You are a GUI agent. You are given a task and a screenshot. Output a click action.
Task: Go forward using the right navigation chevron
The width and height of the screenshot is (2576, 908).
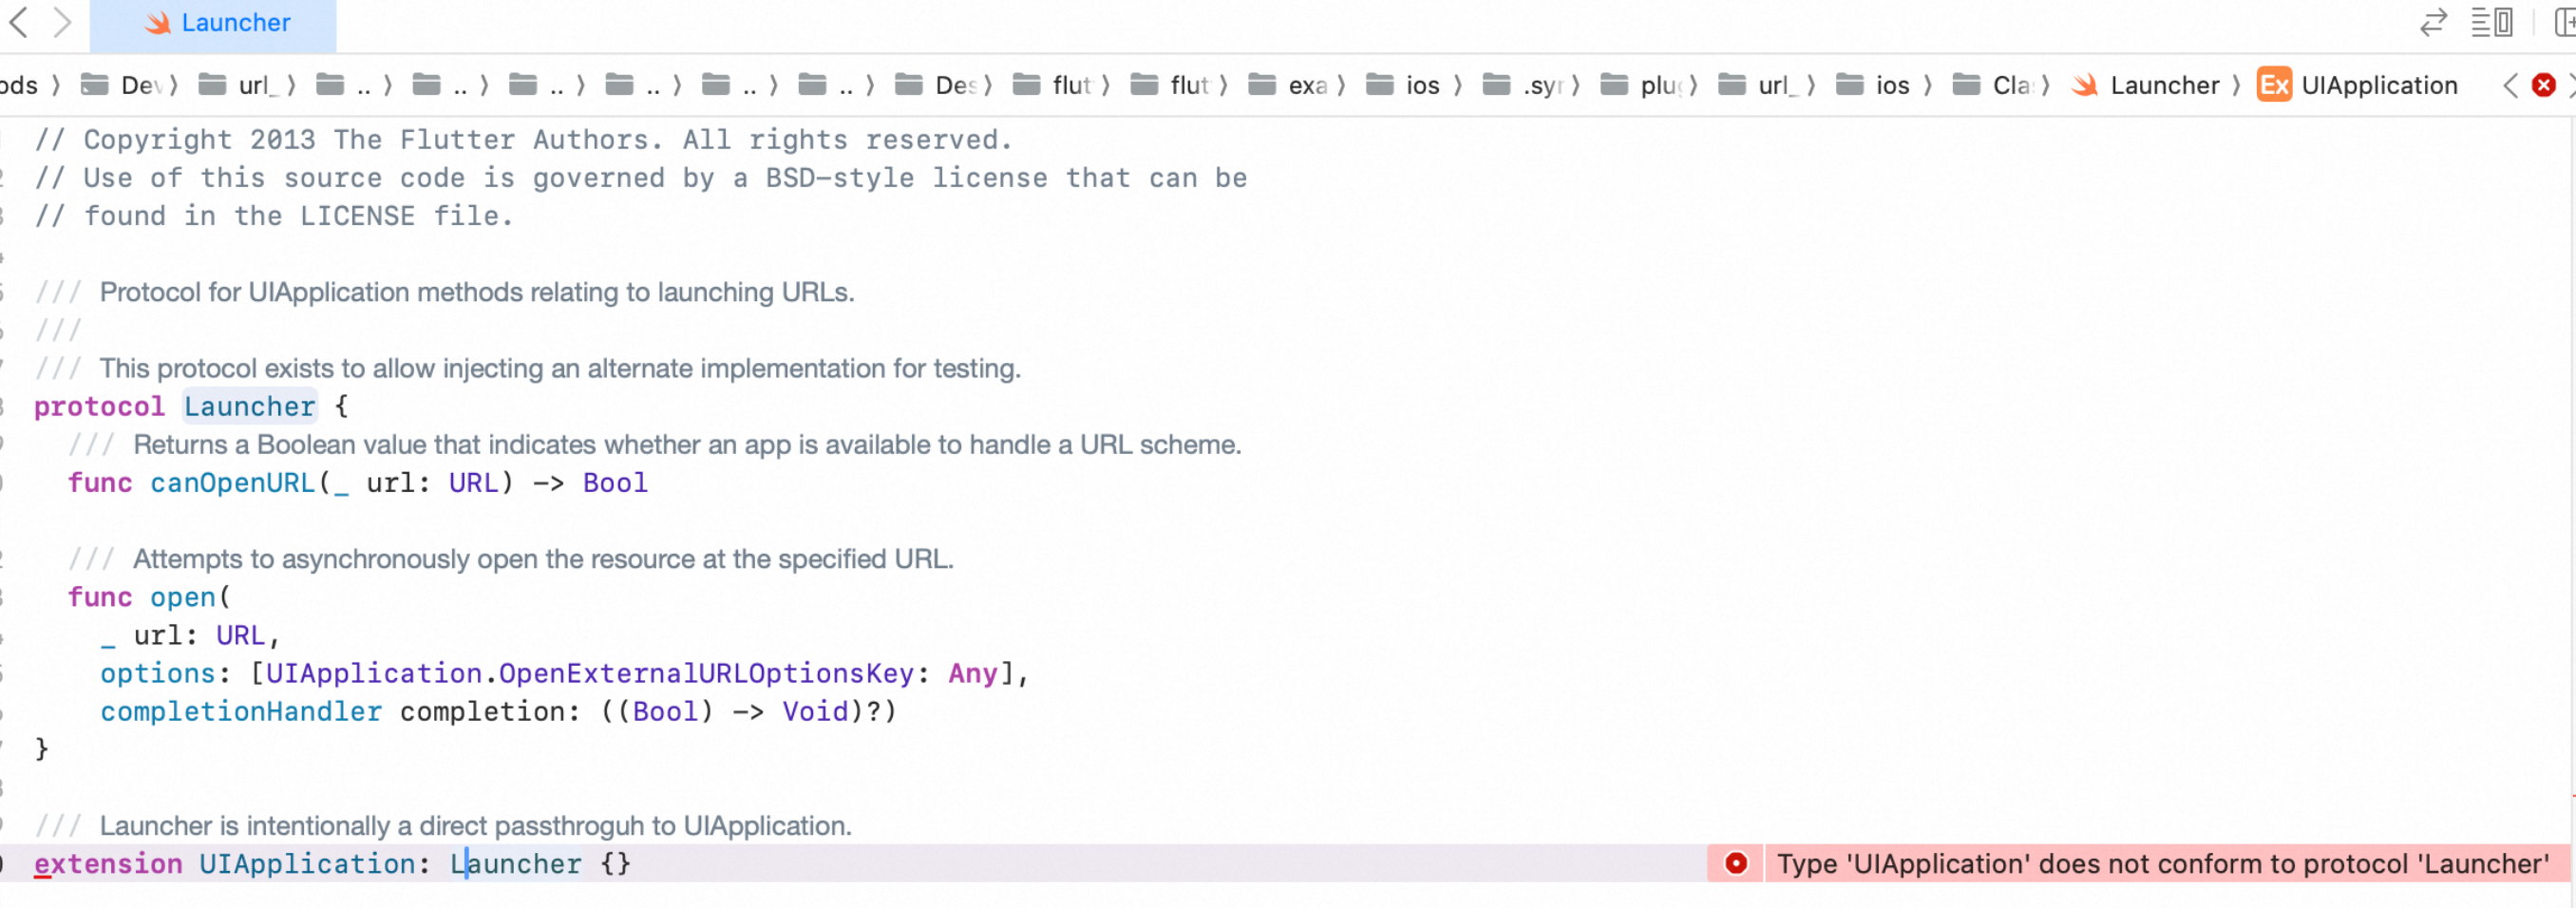click(62, 22)
